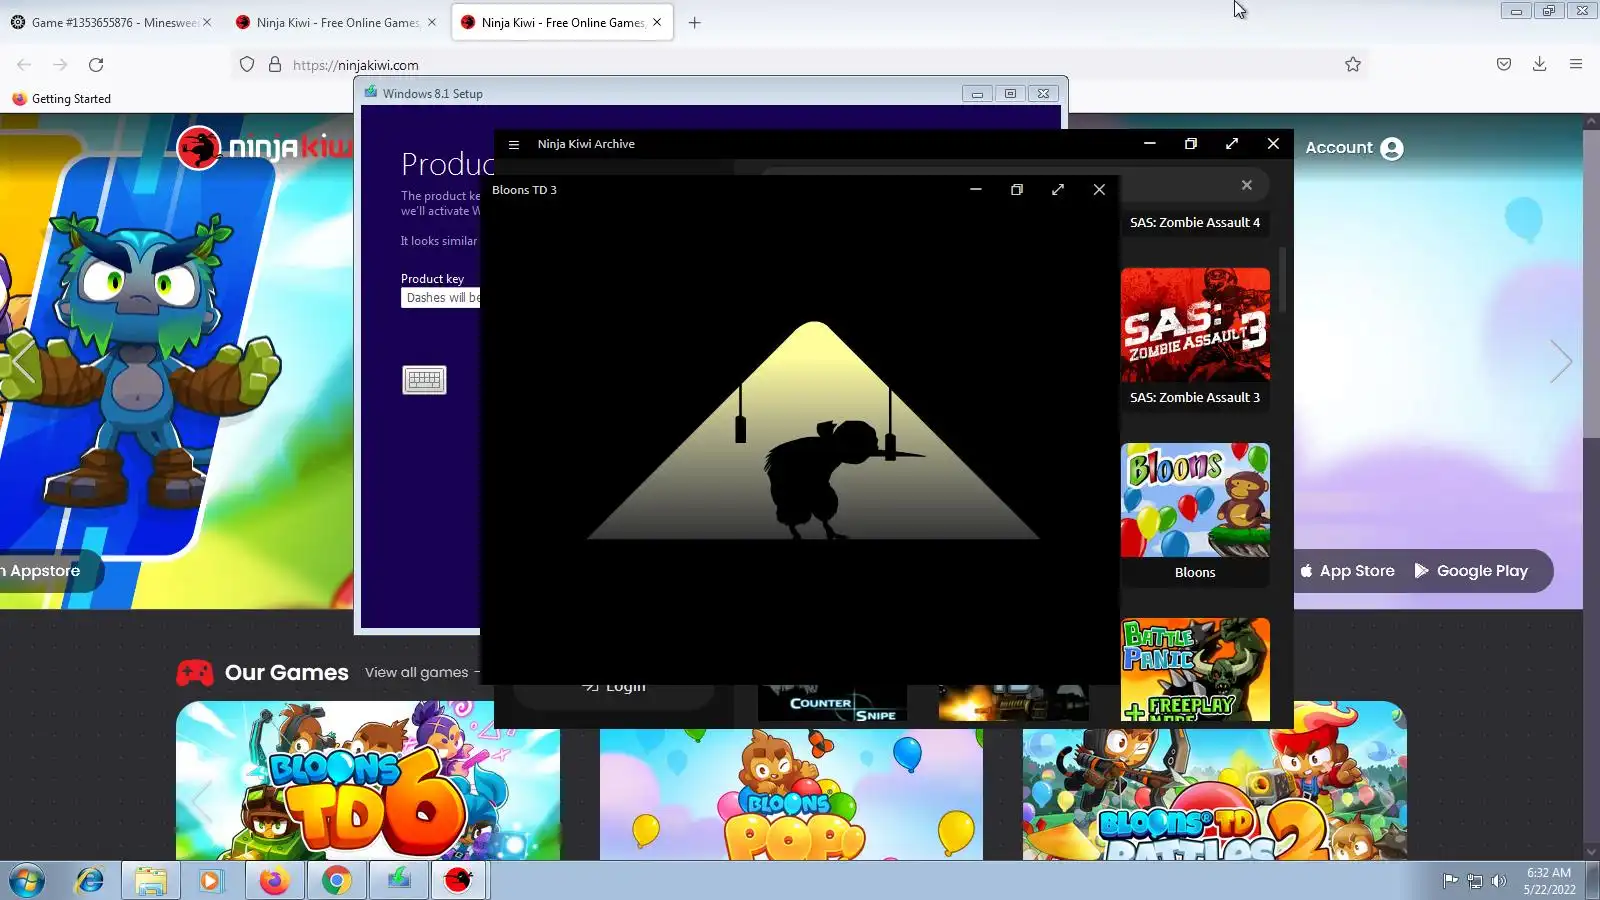1600x900 pixels.
Task: Open the volume control in system tray
Action: (x=1498, y=881)
